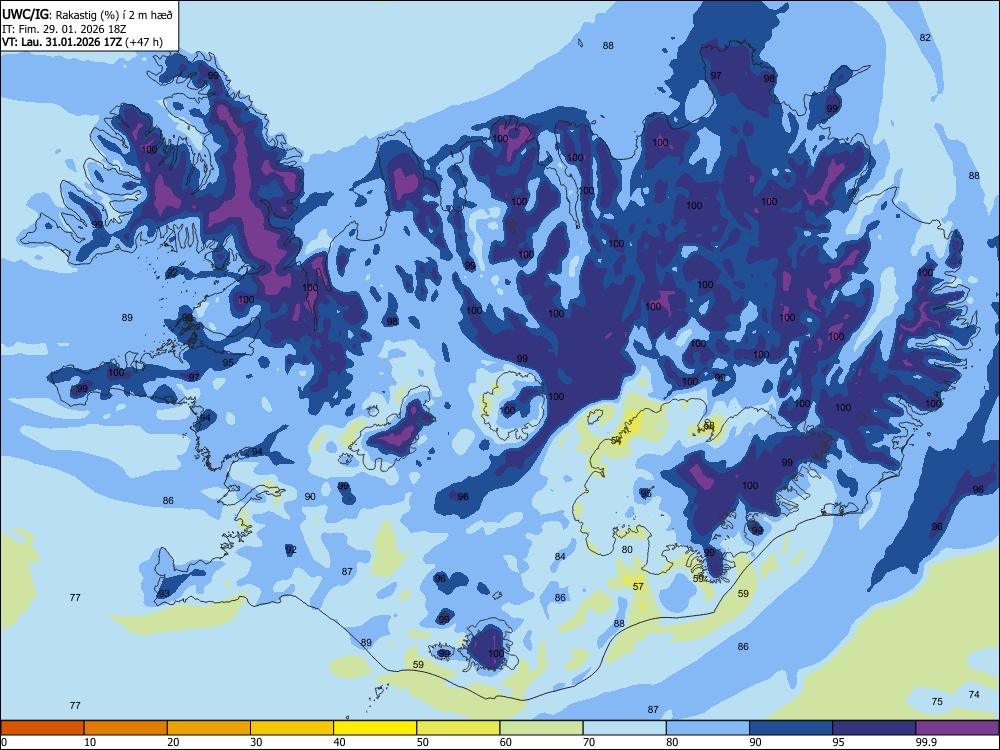This screenshot has width=1000, height=750.
Task: Click the pale green 60–70 legend swatch
Action: pos(541,728)
